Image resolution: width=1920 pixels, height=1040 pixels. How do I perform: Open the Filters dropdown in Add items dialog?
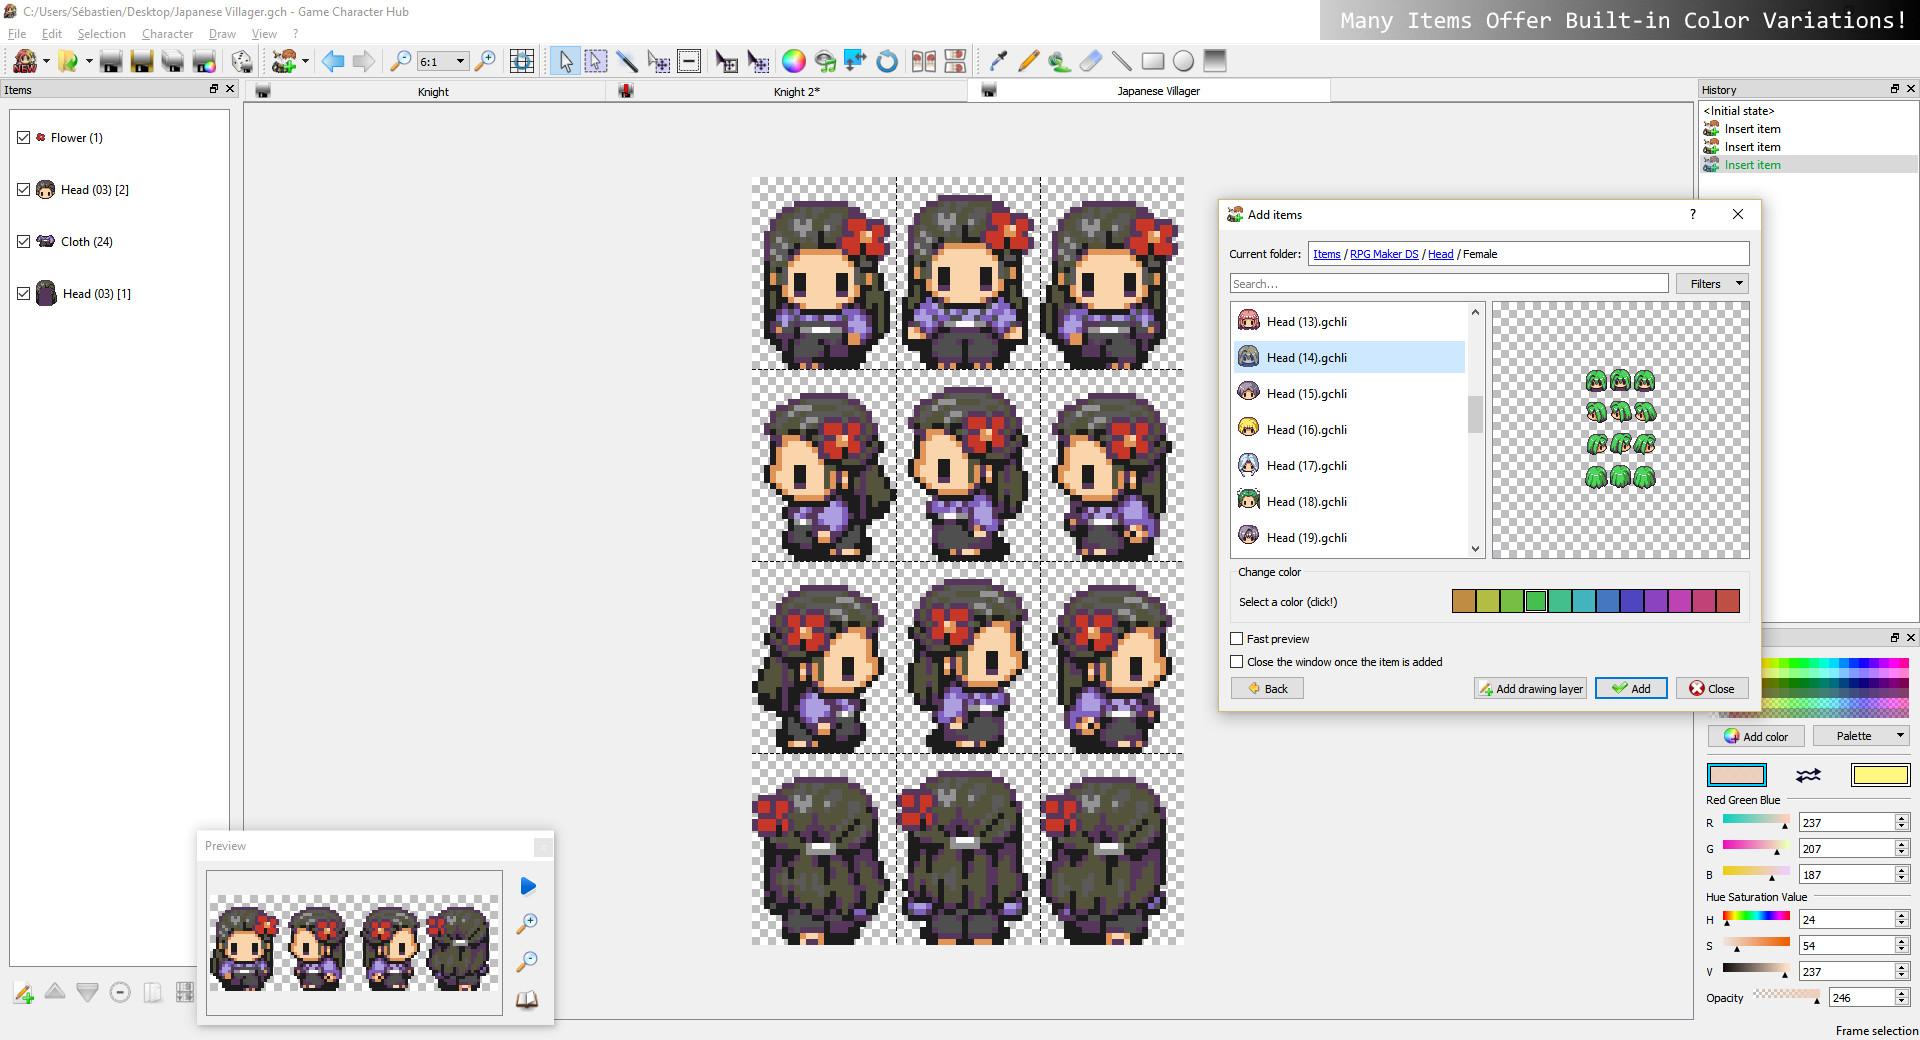pyautogui.click(x=1712, y=283)
